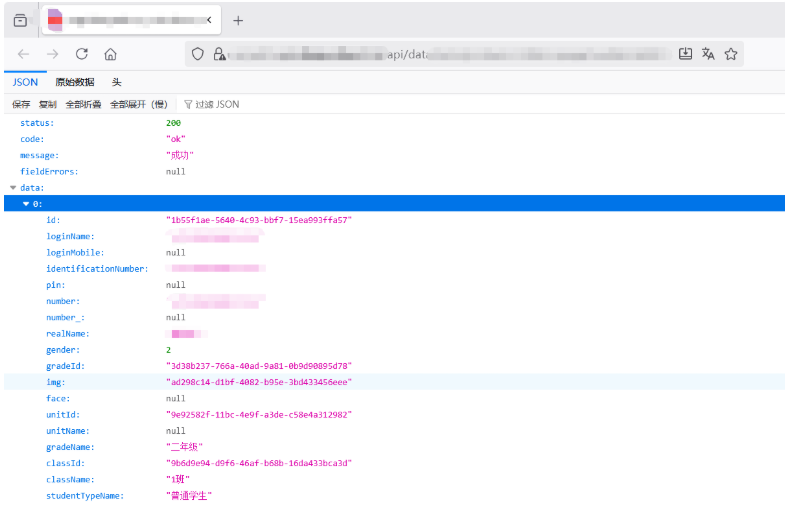
Task: Reload the current page
Action: pyautogui.click(x=82, y=54)
